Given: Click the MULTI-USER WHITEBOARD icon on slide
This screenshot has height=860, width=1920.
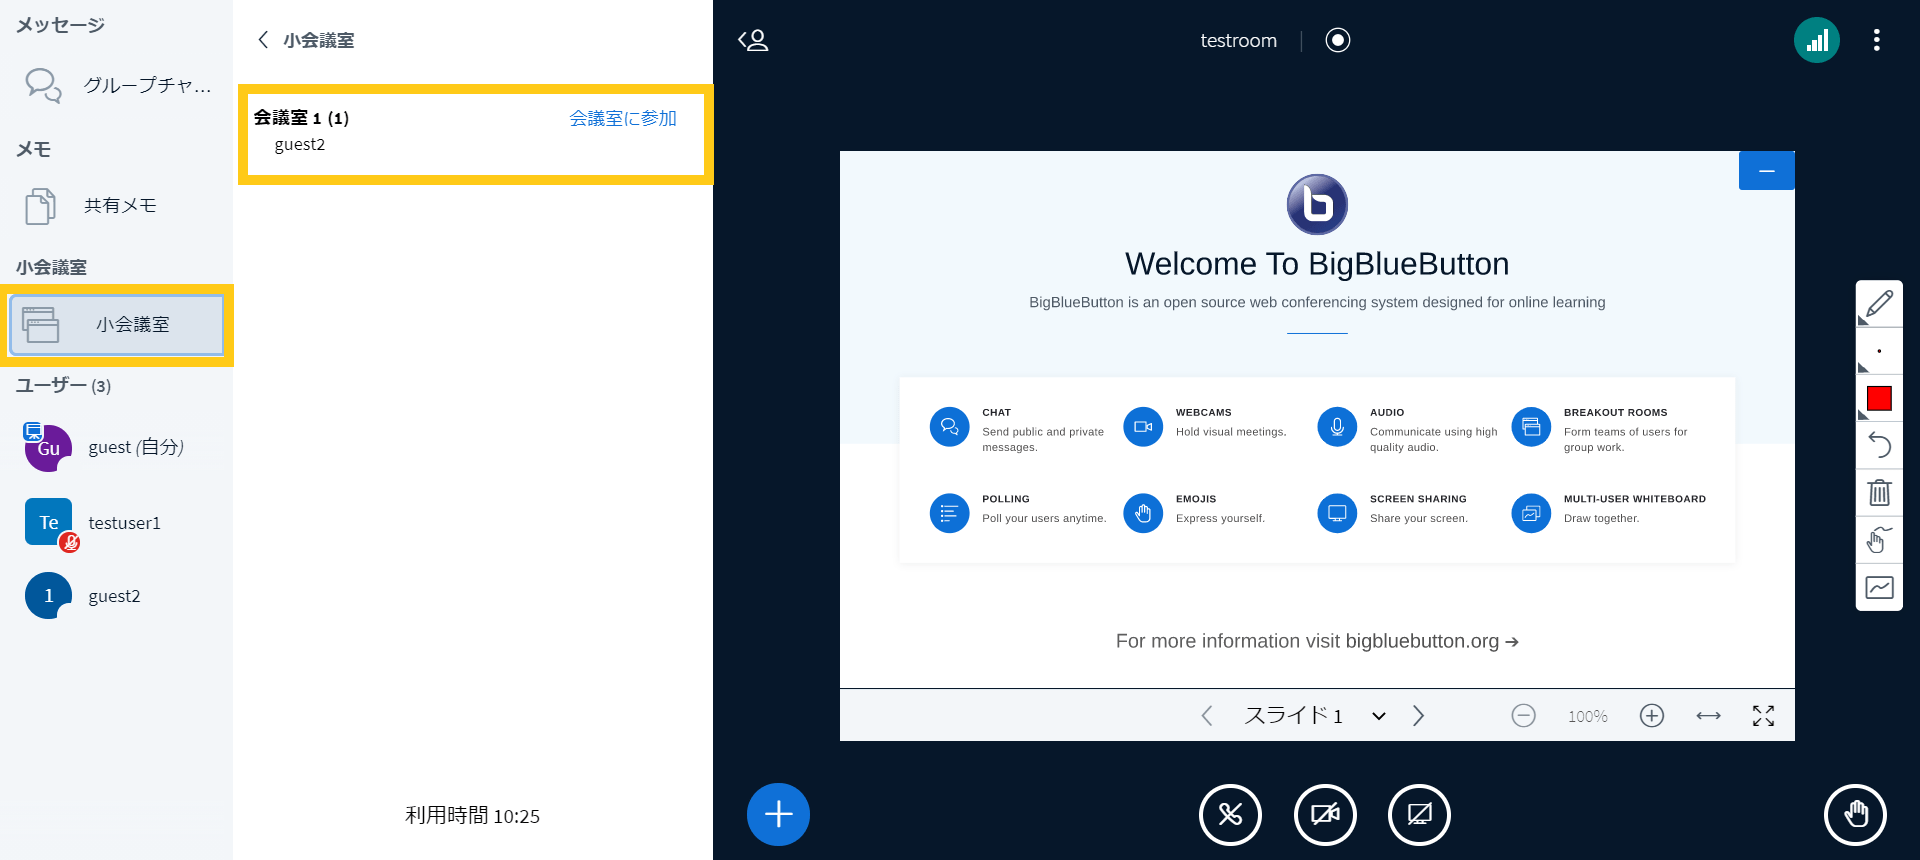Looking at the screenshot, I should point(1531,514).
